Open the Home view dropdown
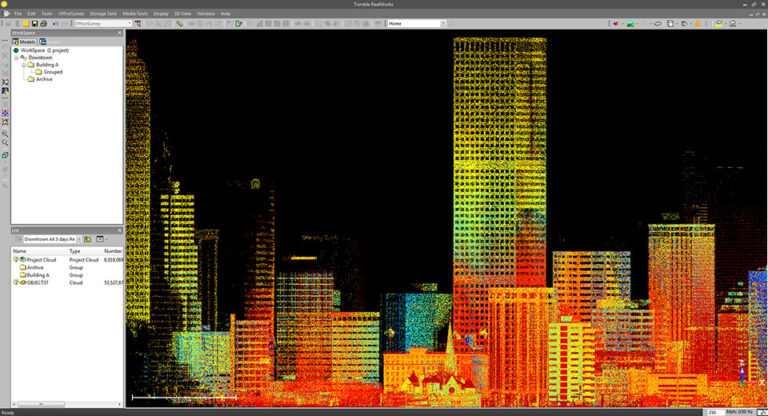The width and height of the screenshot is (768, 416). click(443, 23)
